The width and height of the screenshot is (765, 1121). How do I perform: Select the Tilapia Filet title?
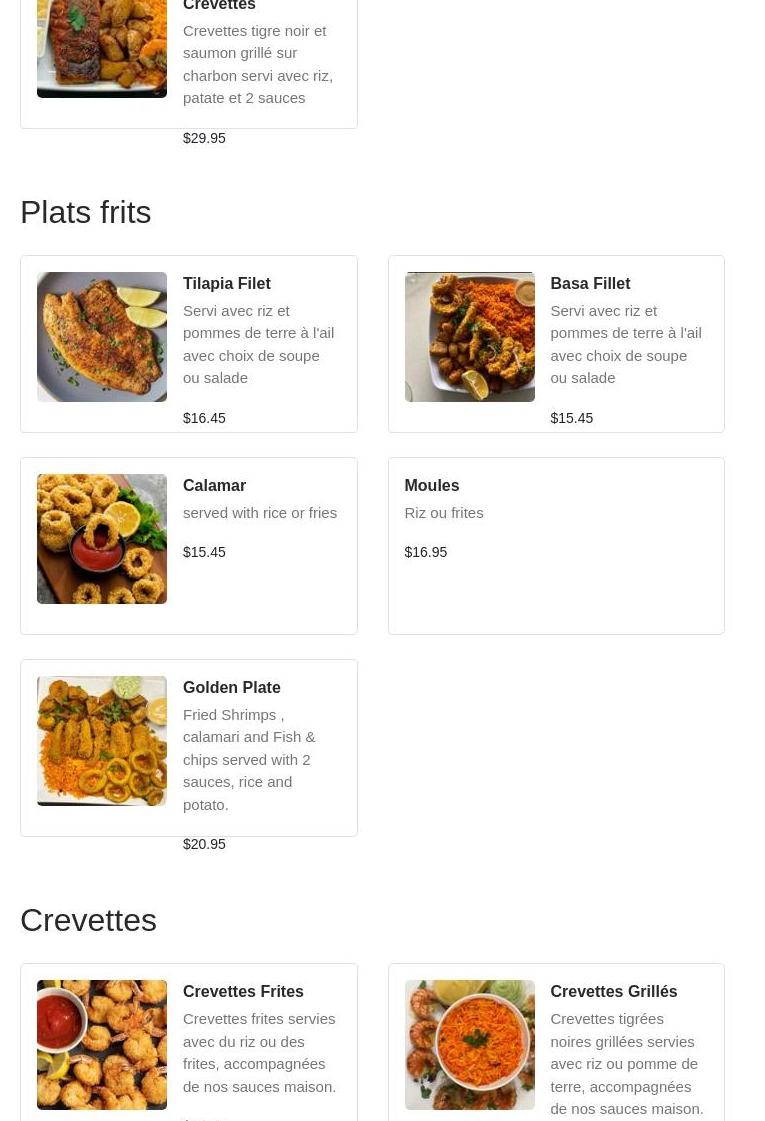click(x=226, y=284)
